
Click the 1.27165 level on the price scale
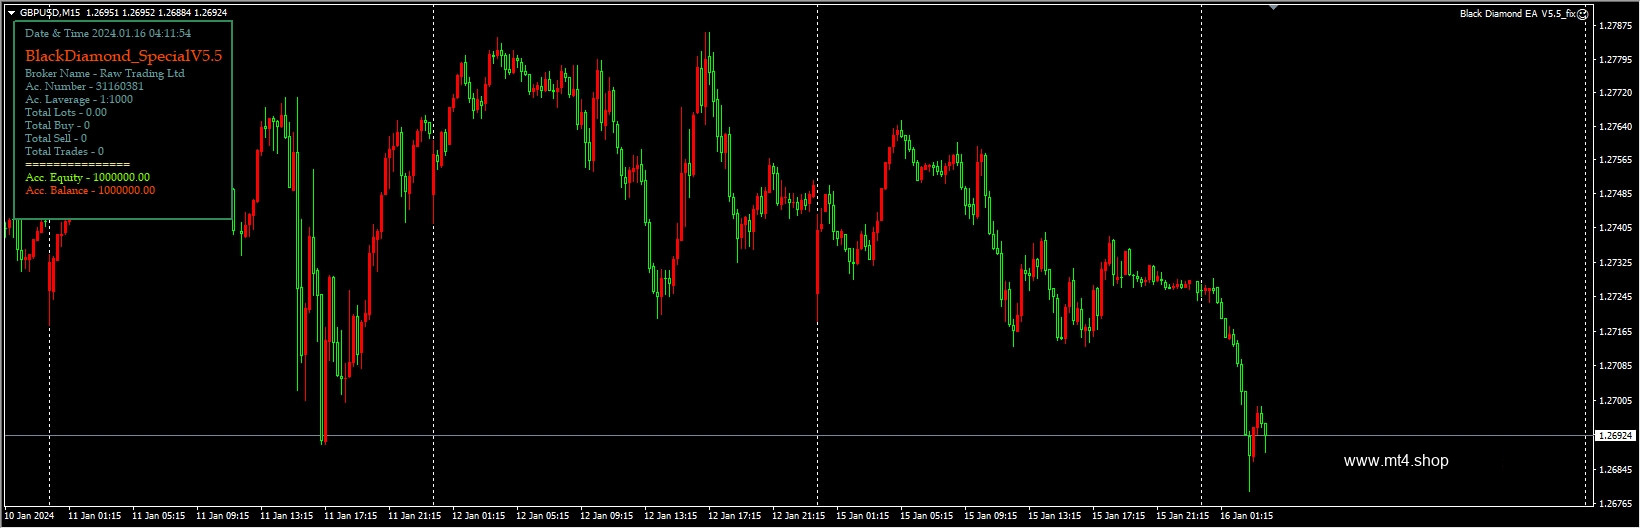point(1616,332)
